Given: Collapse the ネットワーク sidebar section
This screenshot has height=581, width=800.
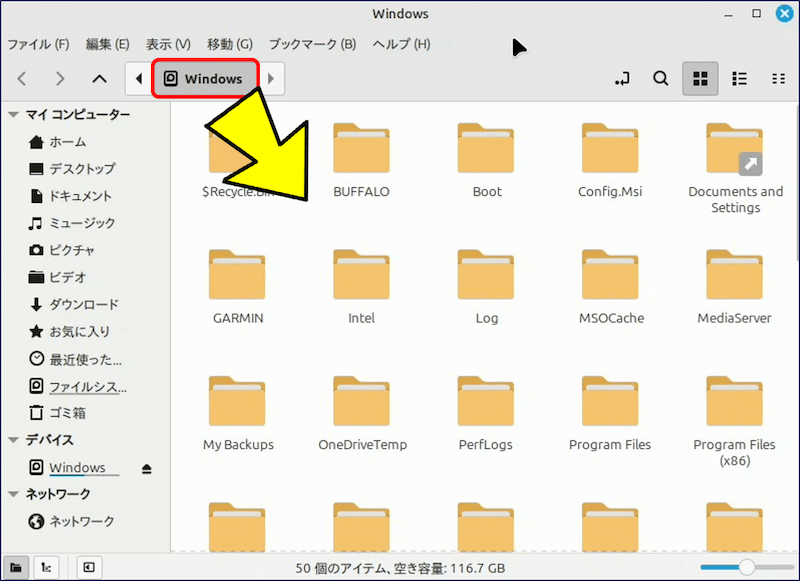Looking at the screenshot, I should tap(13, 494).
